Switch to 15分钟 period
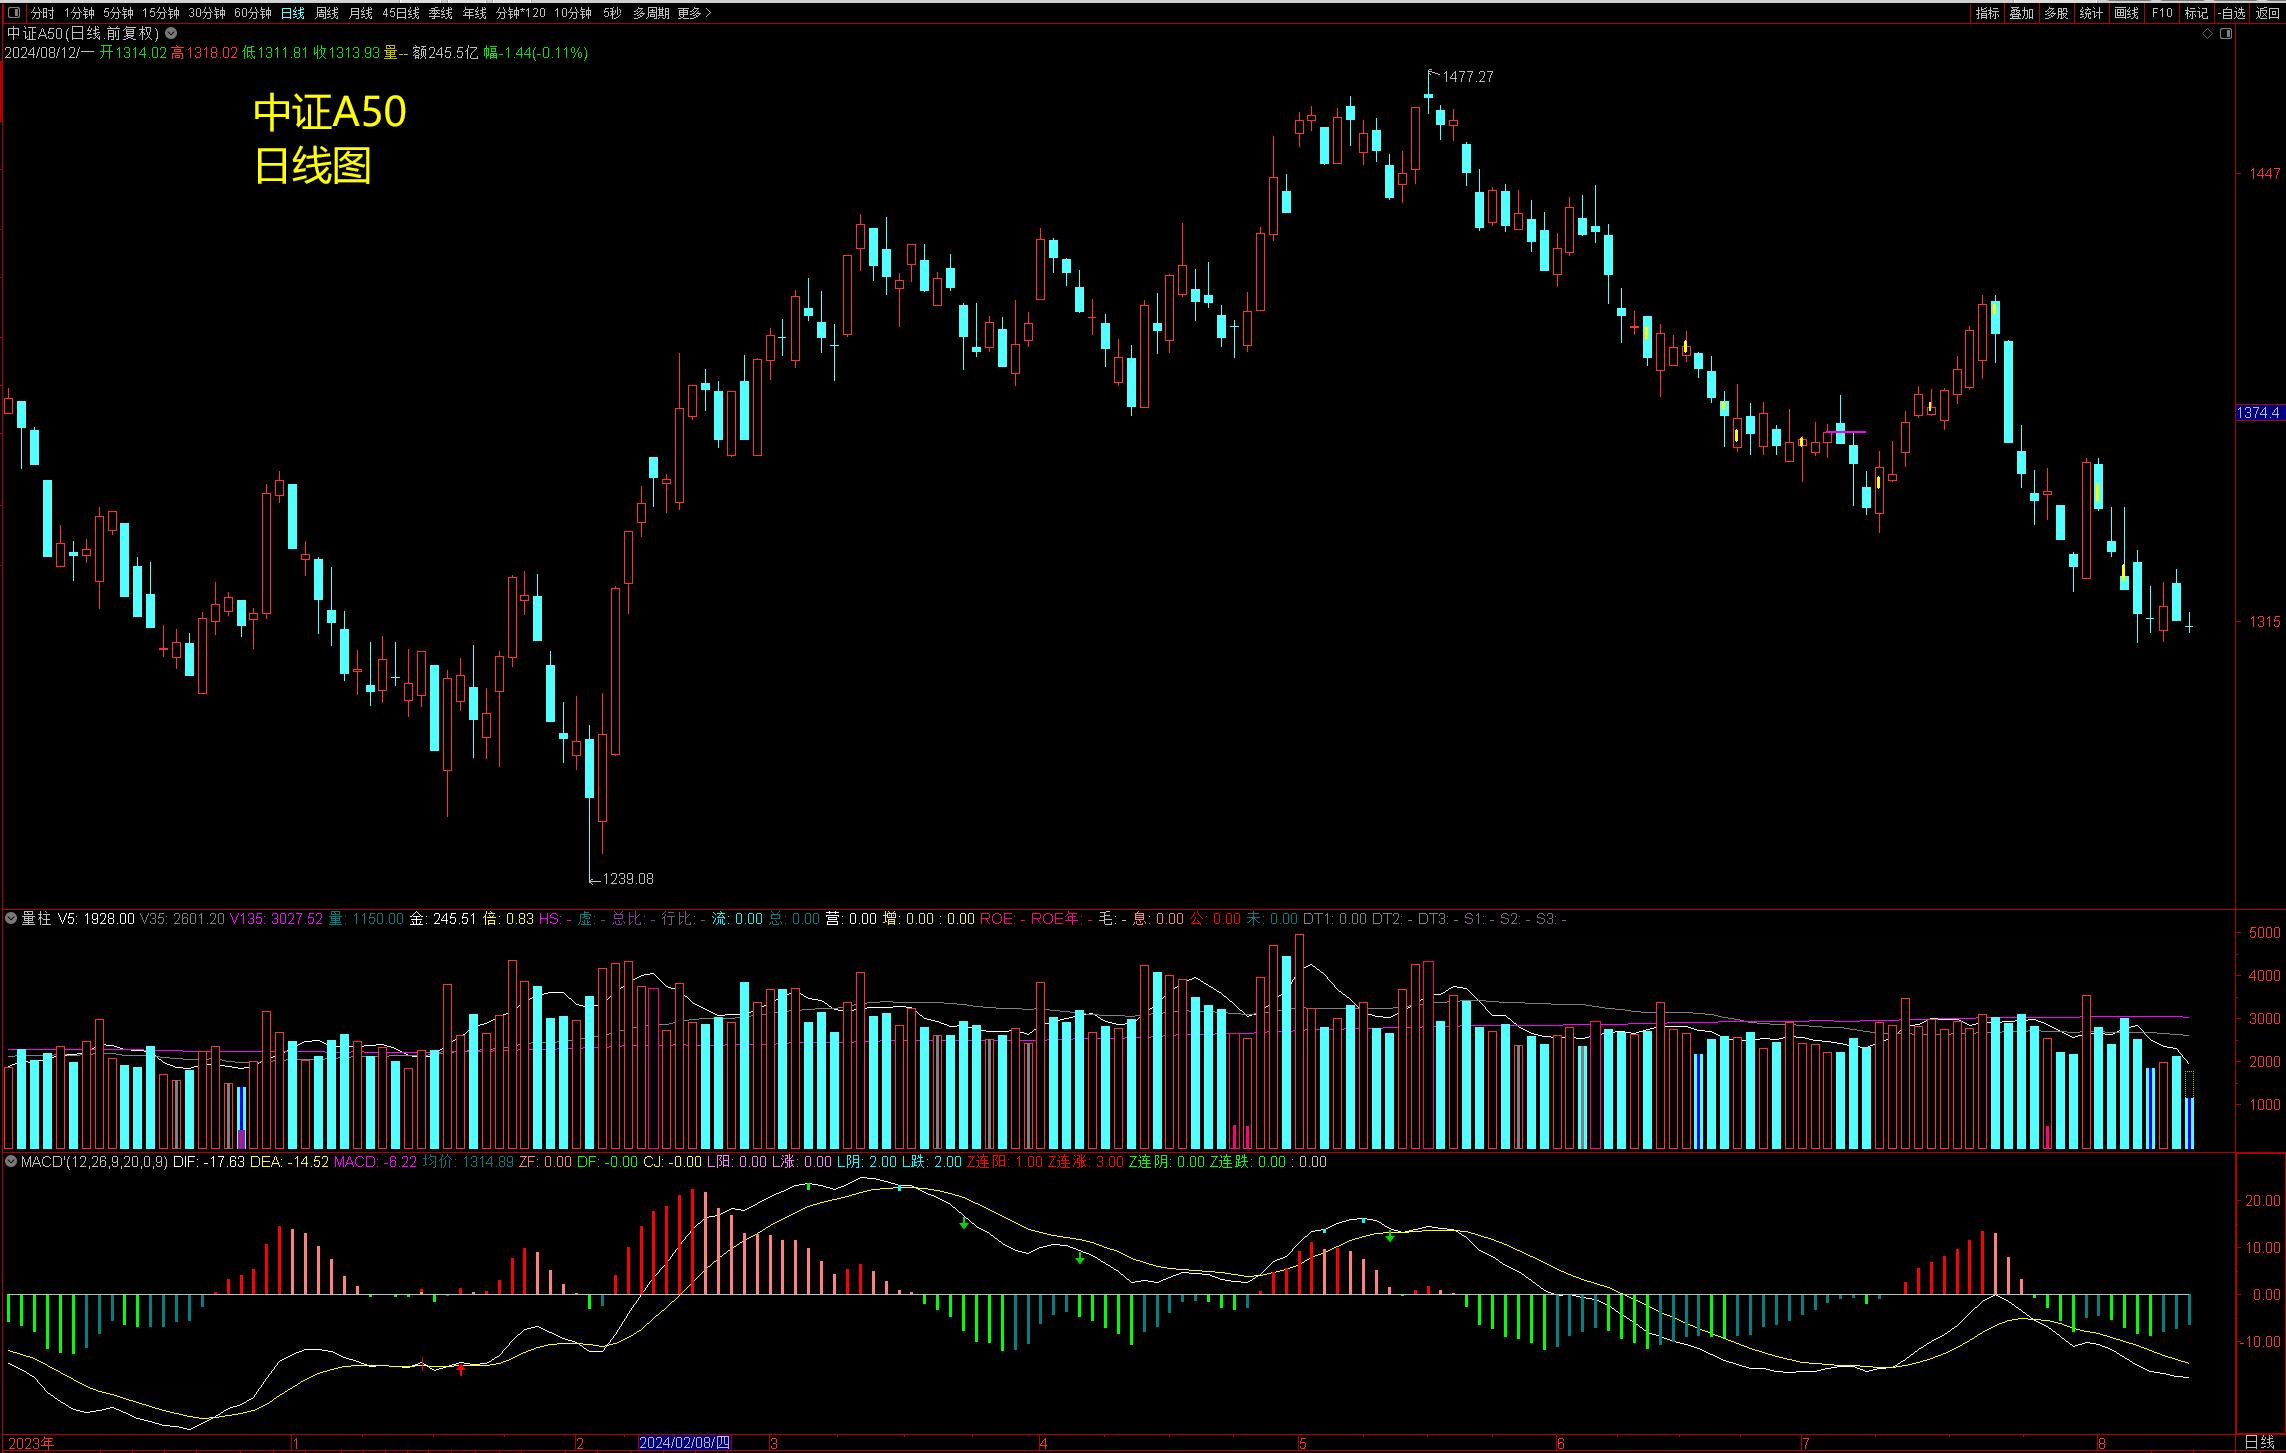This screenshot has width=2286, height=1453. (160, 13)
